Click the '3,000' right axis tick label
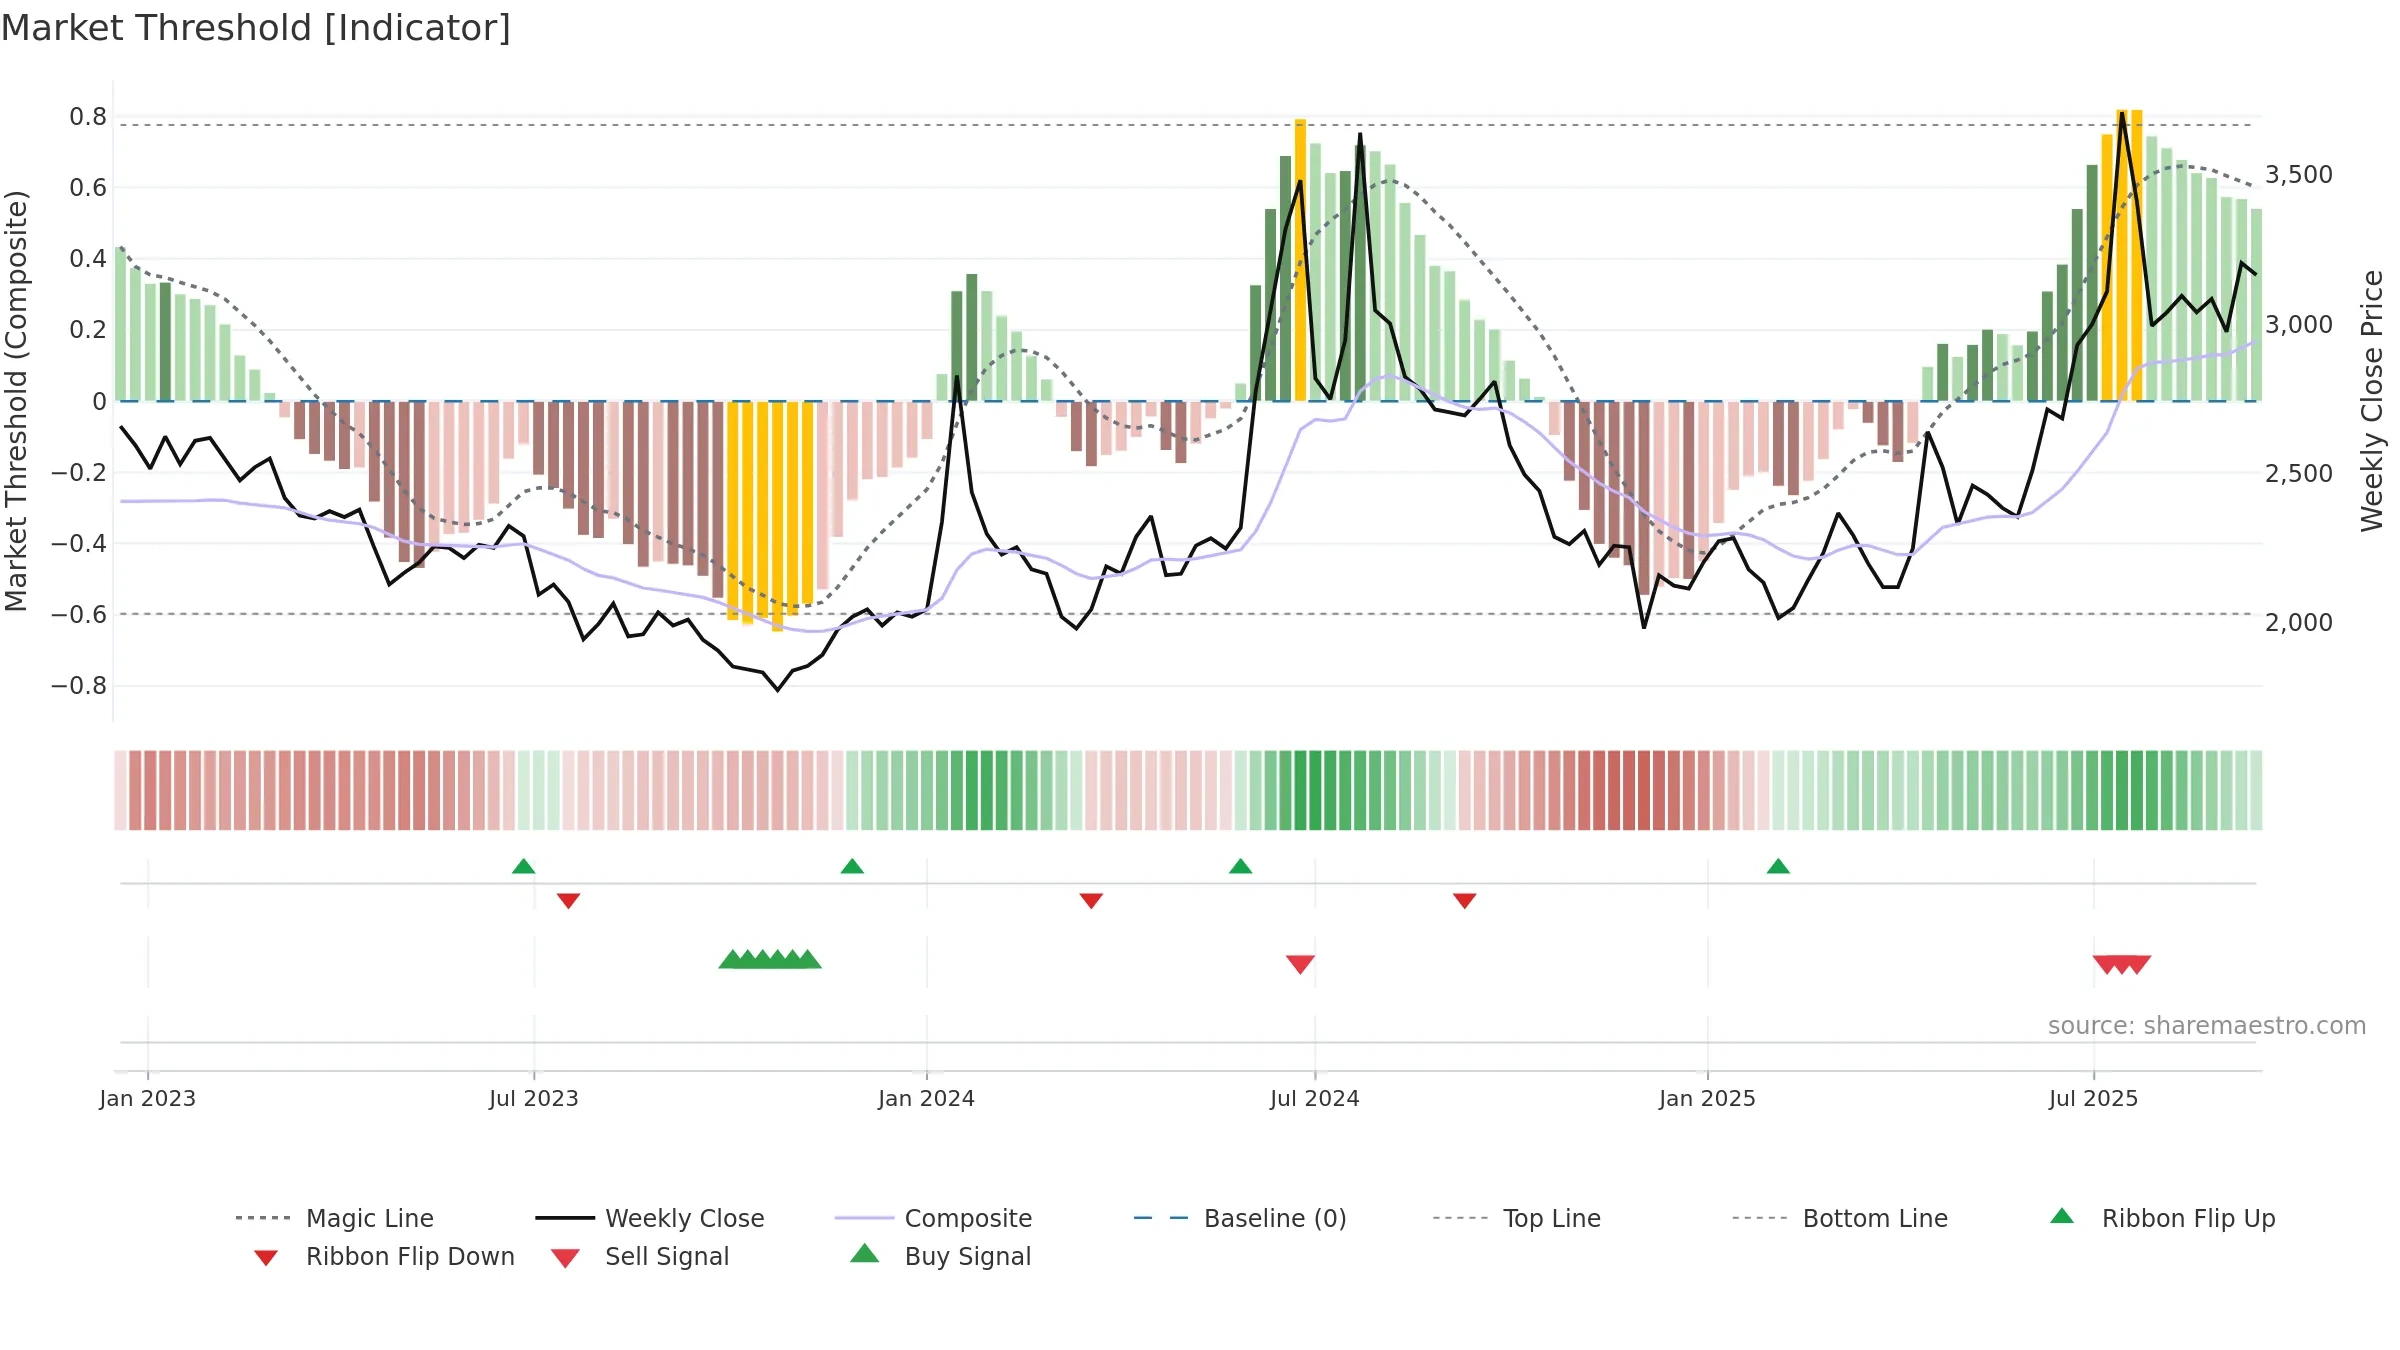This screenshot has height=1350, width=2400. (x=2299, y=325)
